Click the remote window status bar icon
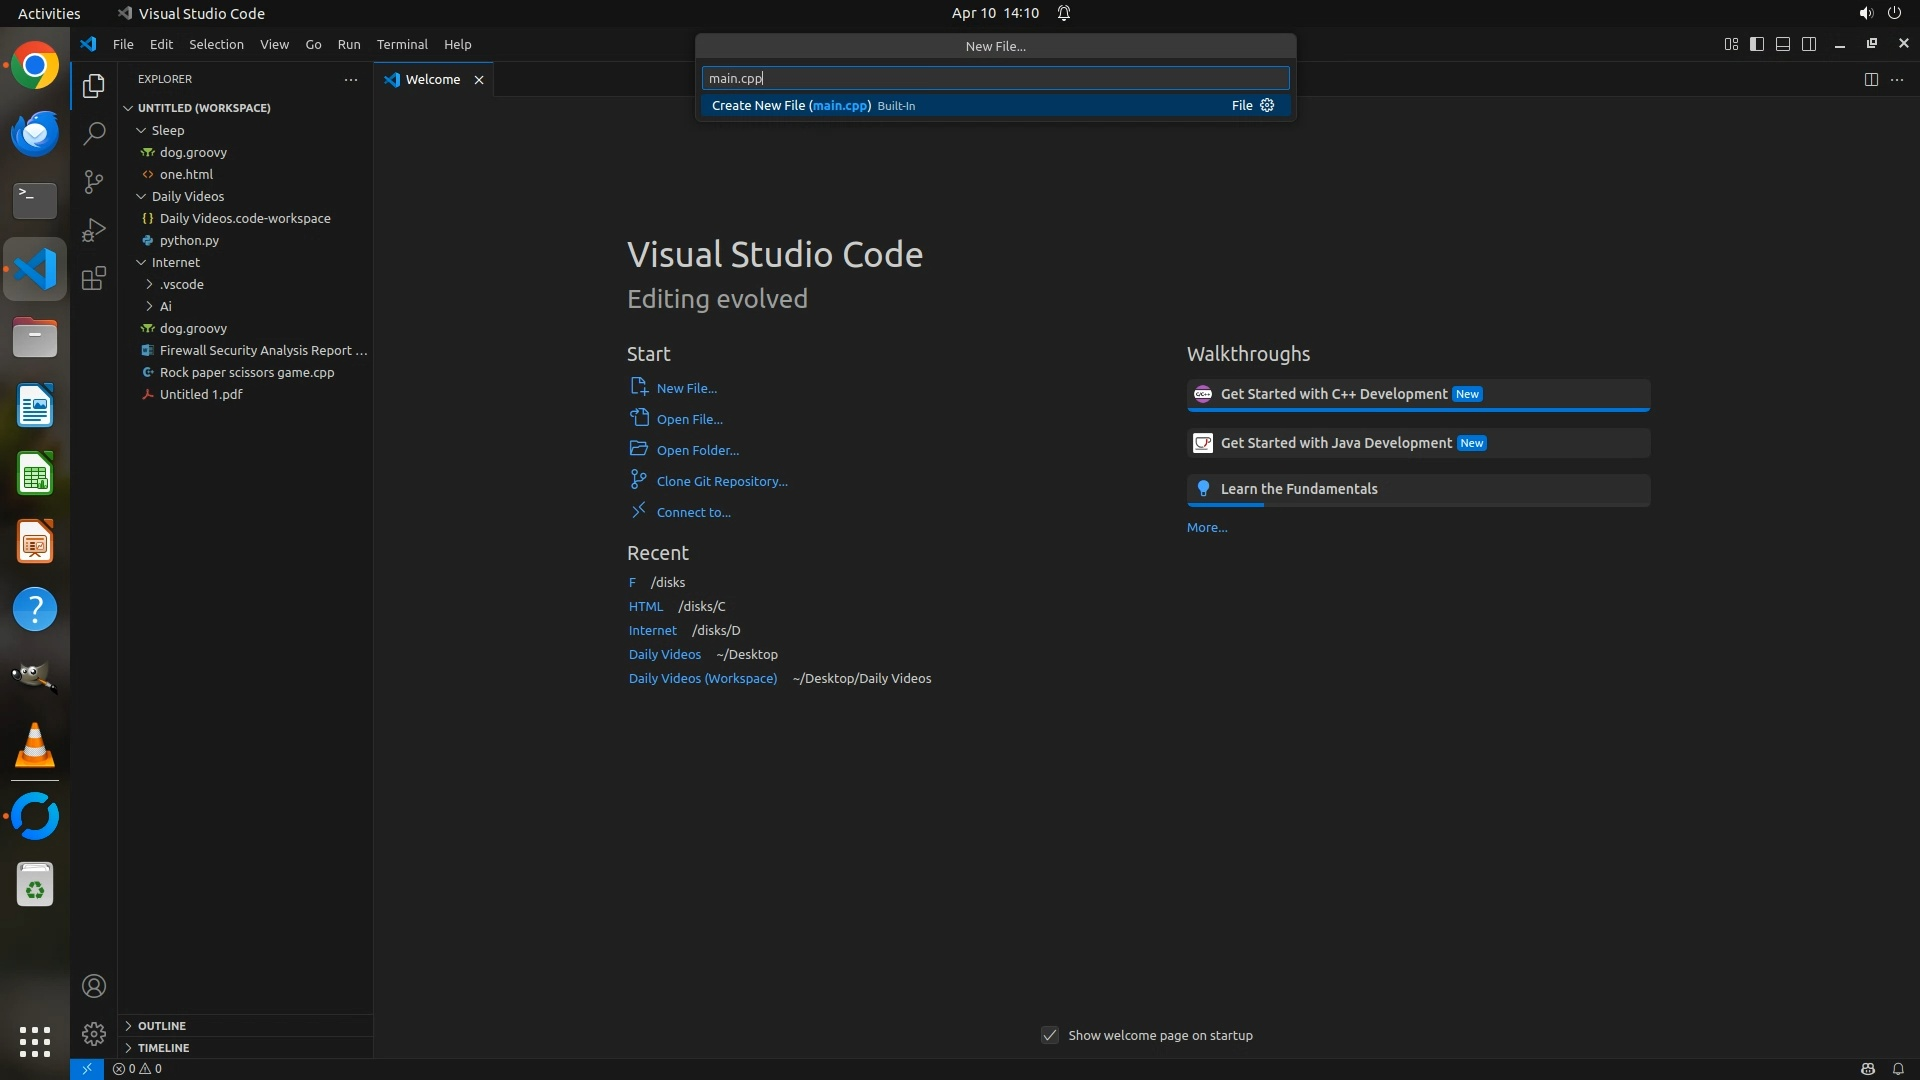 [x=86, y=1068]
